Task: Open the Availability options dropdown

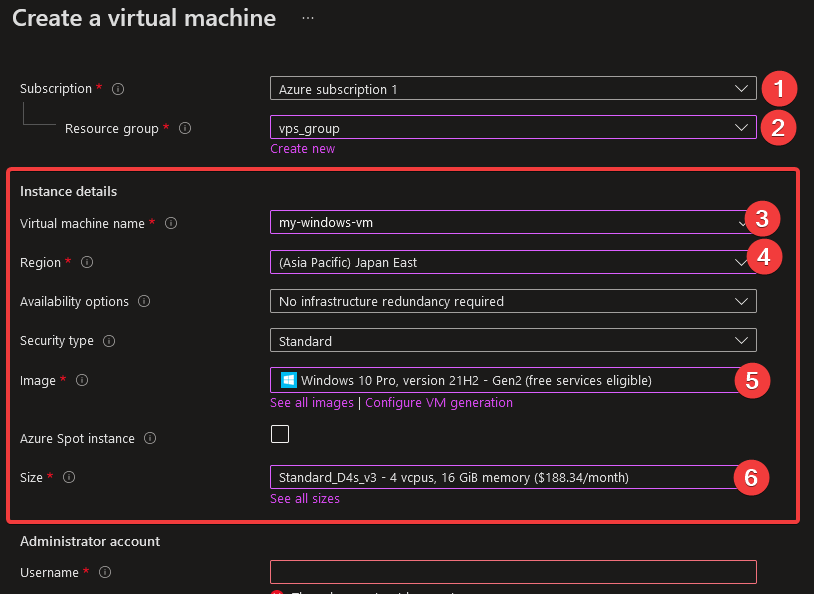Action: tap(513, 301)
